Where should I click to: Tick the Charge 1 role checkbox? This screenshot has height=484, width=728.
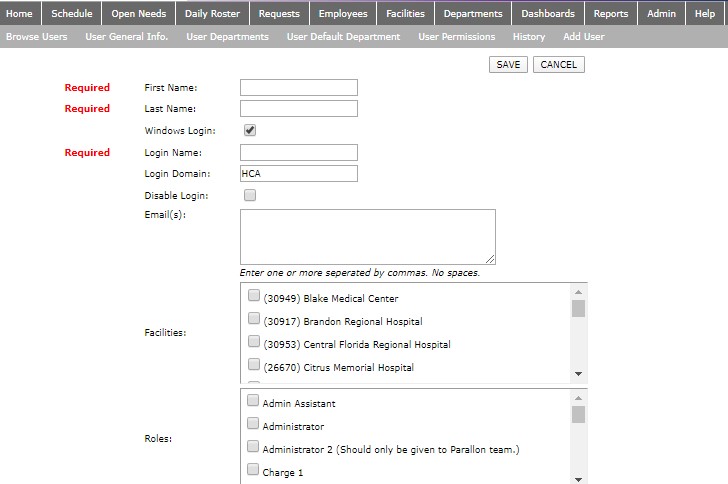click(253, 470)
